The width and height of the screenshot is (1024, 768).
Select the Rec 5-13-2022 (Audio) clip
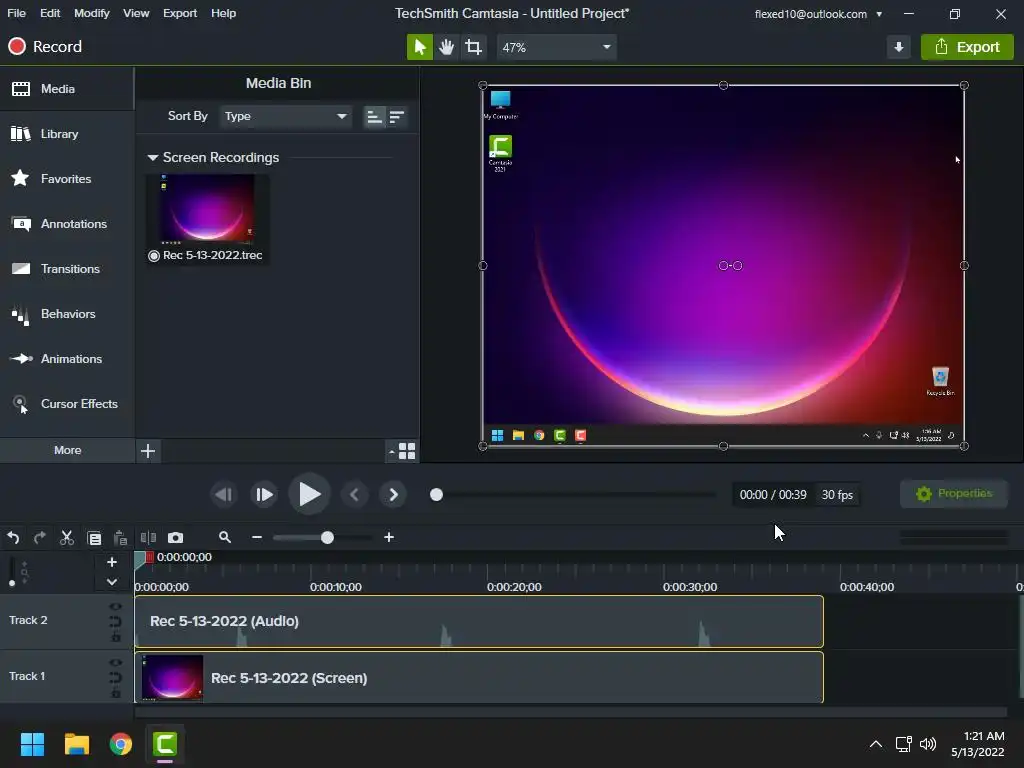click(x=479, y=621)
